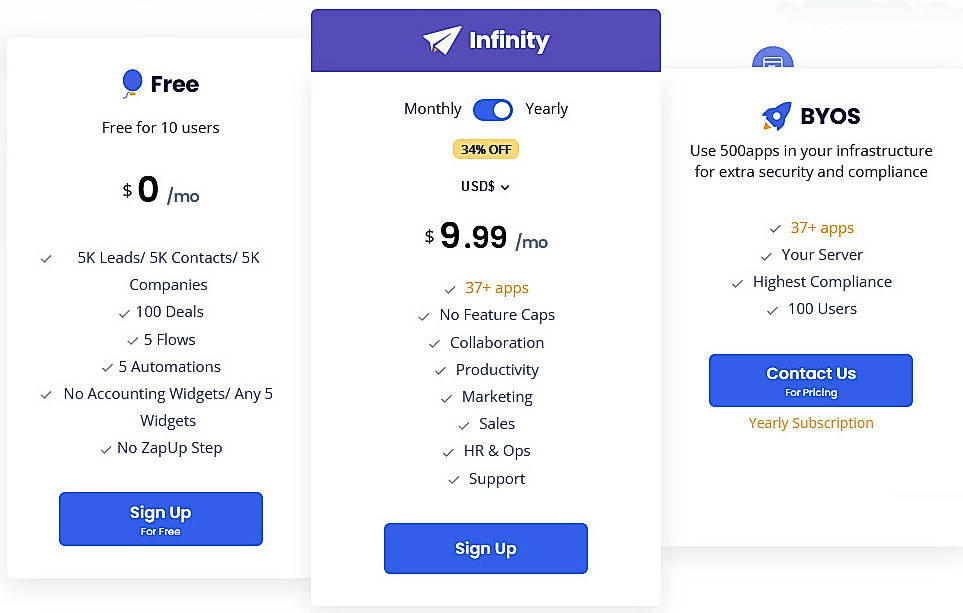The width and height of the screenshot is (963, 613).
Task: Click checkmark icon next to 100 Deals
Action: (124, 313)
